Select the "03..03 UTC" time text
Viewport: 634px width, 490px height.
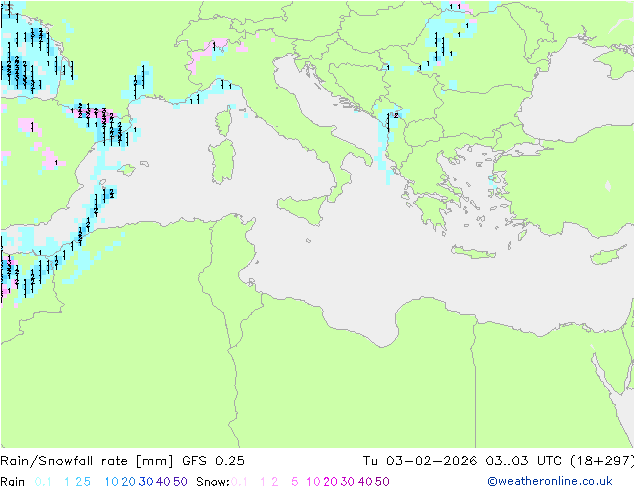[523, 461]
